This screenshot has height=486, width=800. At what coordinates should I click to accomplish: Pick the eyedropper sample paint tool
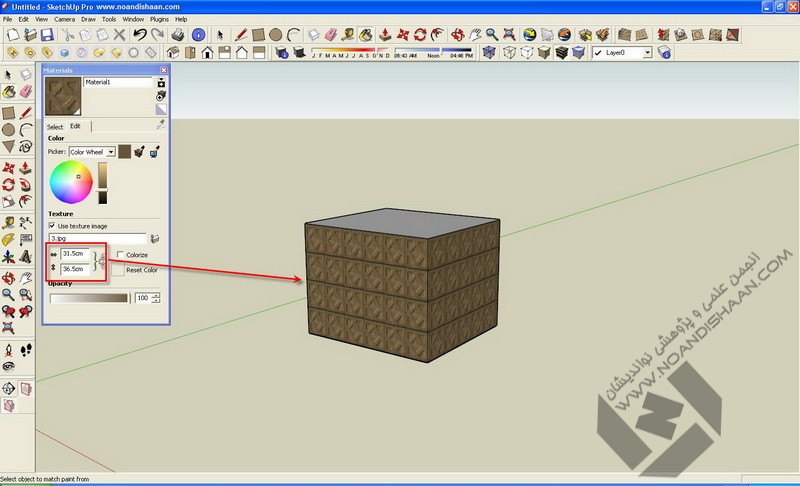(160, 125)
